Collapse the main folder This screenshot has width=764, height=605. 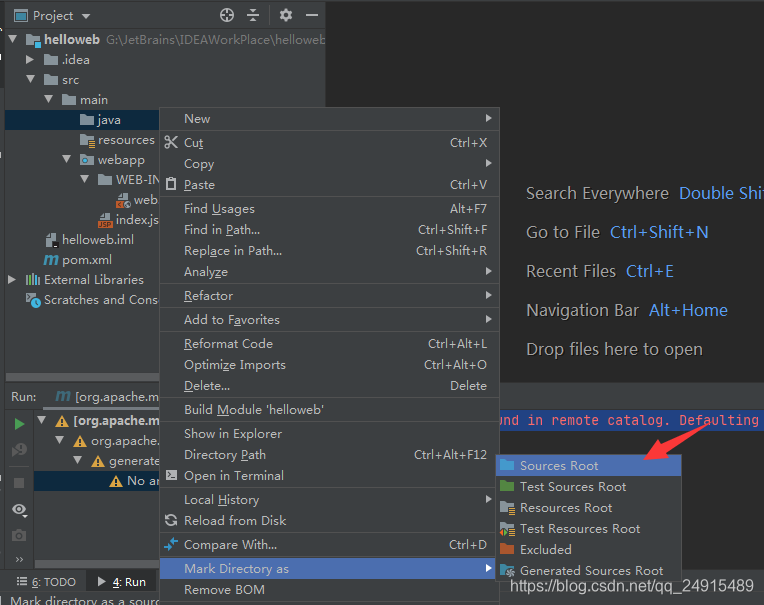[x=49, y=99]
